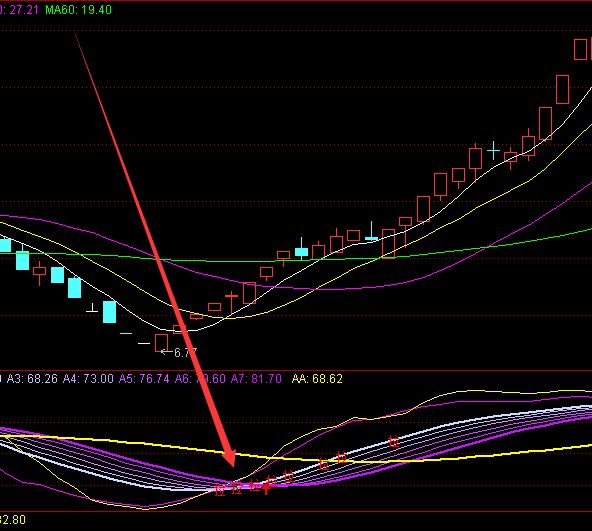Click the A4: 73.00 indicator value
This screenshot has width=592, height=531.
click(x=88, y=378)
